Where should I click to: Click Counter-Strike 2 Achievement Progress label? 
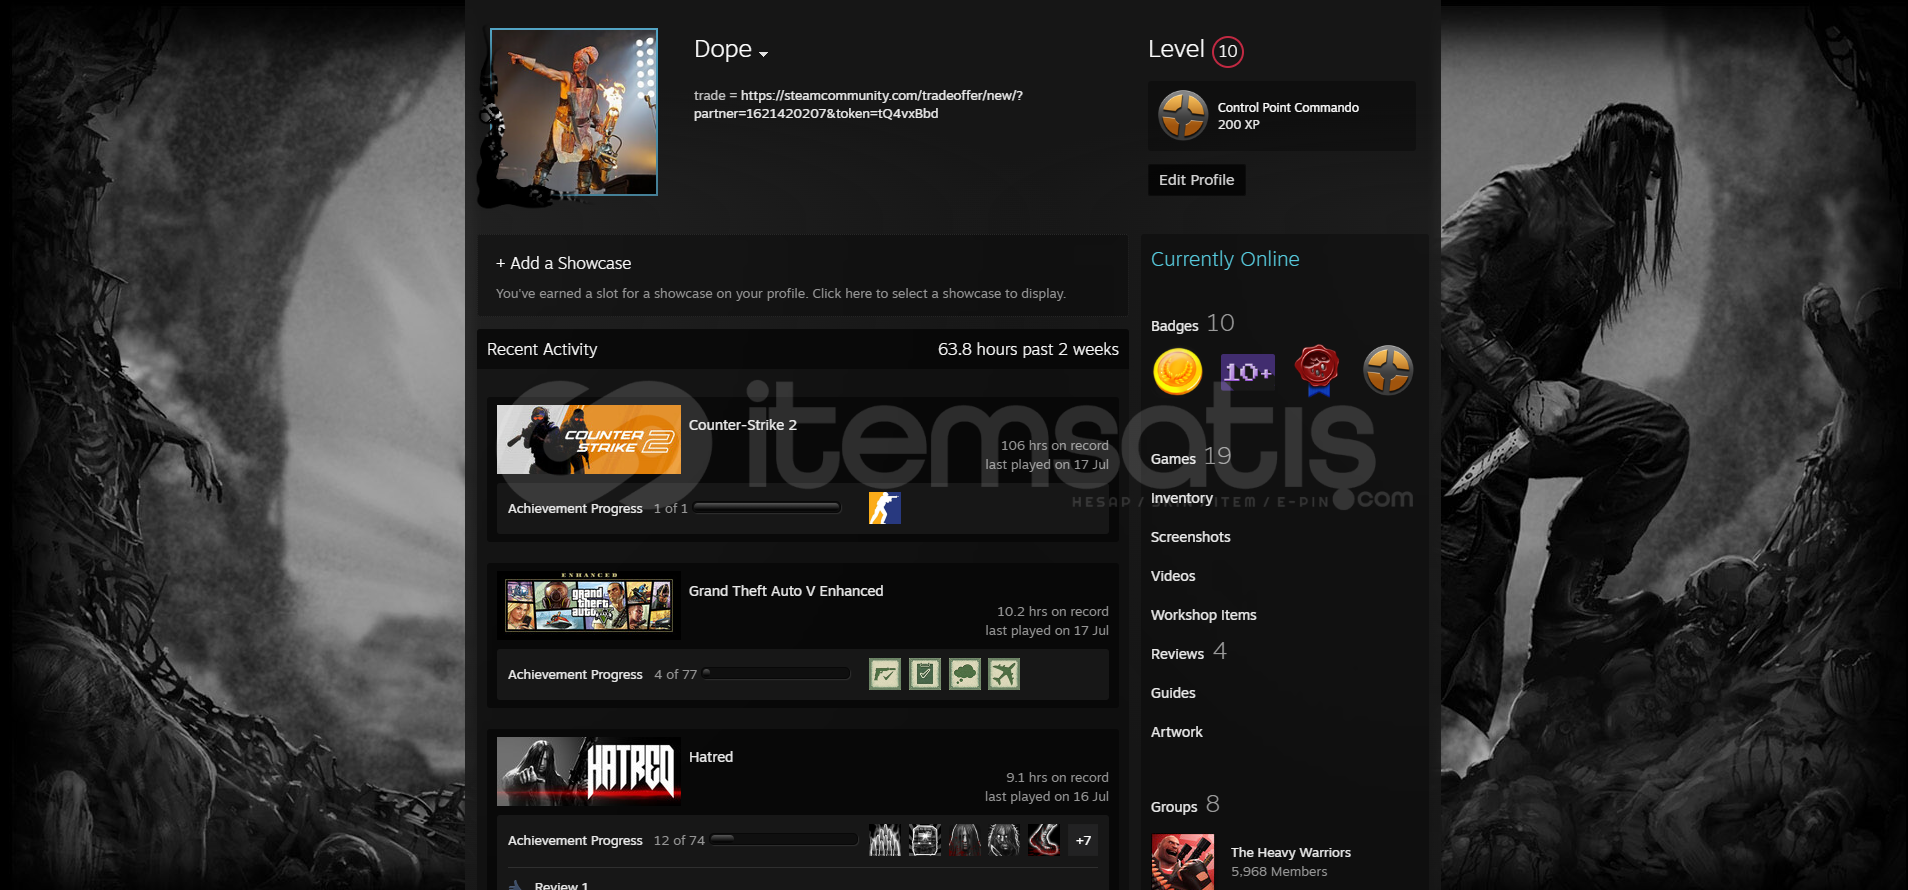coord(575,508)
